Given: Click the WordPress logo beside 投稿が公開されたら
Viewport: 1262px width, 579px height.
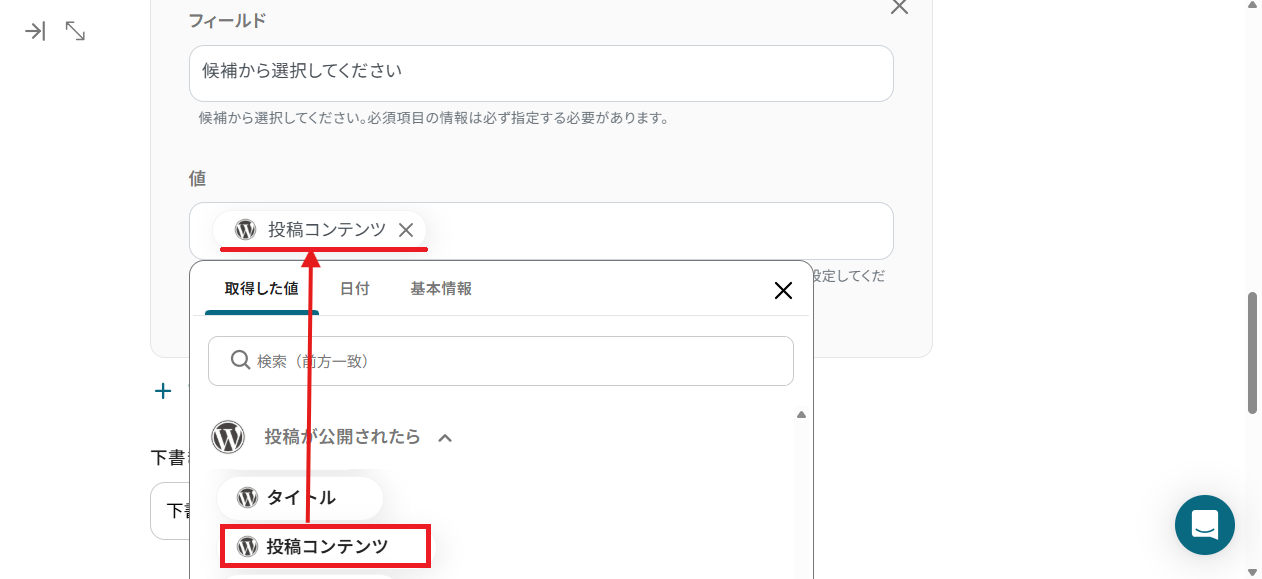Looking at the screenshot, I should [228, 437].
